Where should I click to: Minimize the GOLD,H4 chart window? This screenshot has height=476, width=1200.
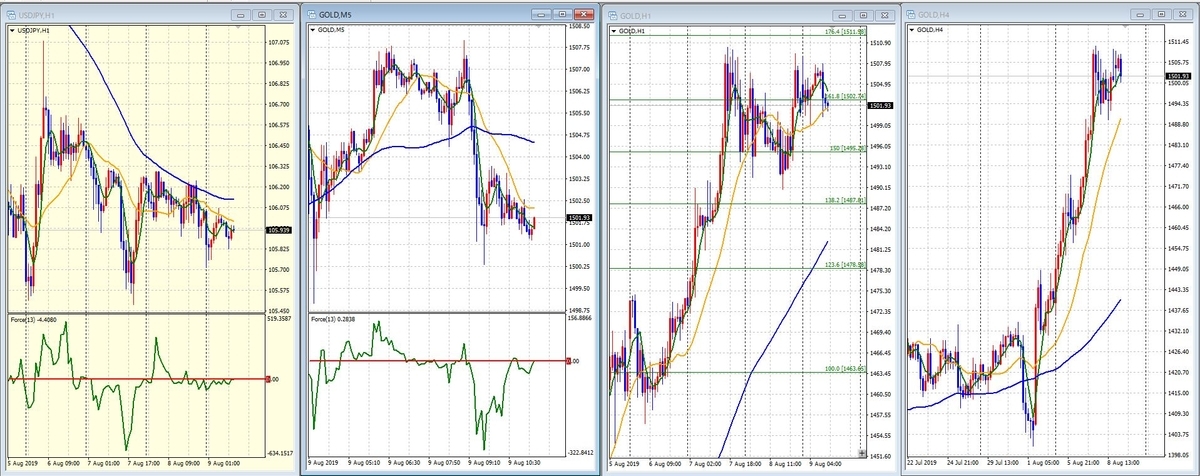tap(1141, 15)
